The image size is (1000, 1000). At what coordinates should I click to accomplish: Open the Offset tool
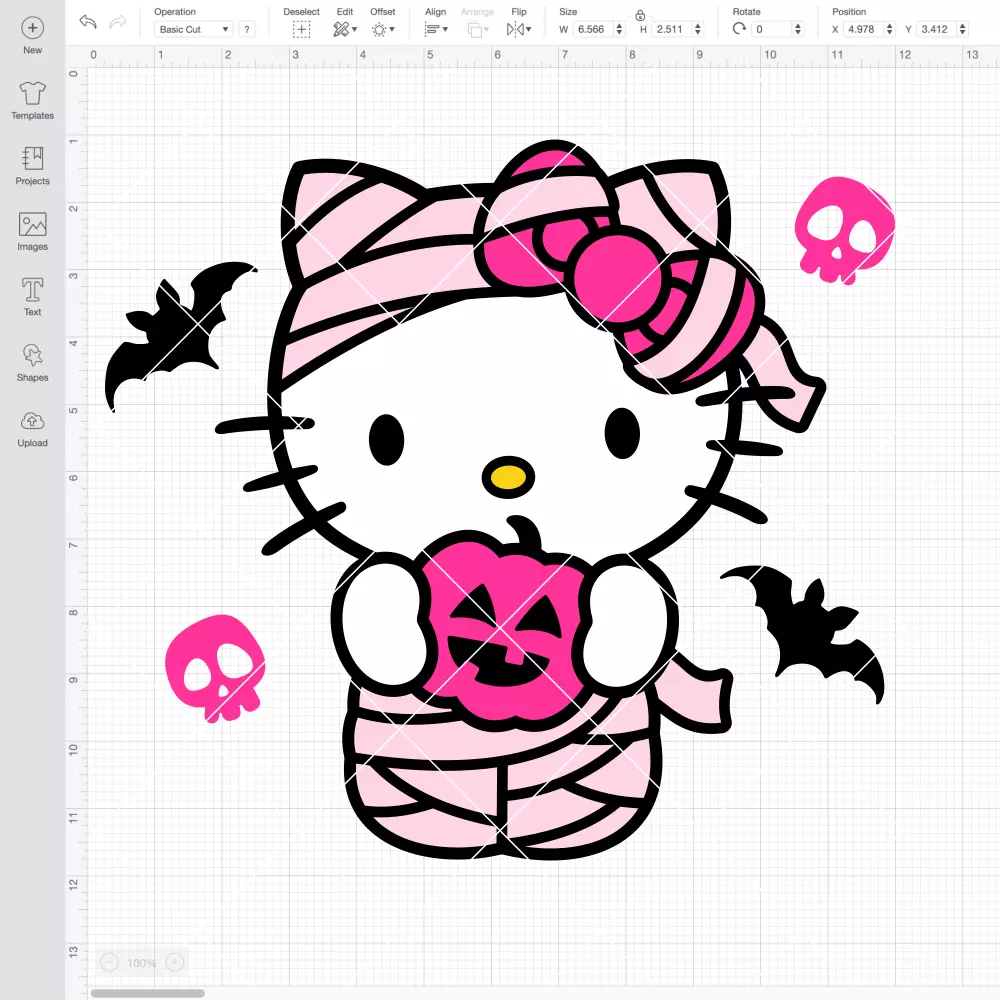click(x=379, y=29)
